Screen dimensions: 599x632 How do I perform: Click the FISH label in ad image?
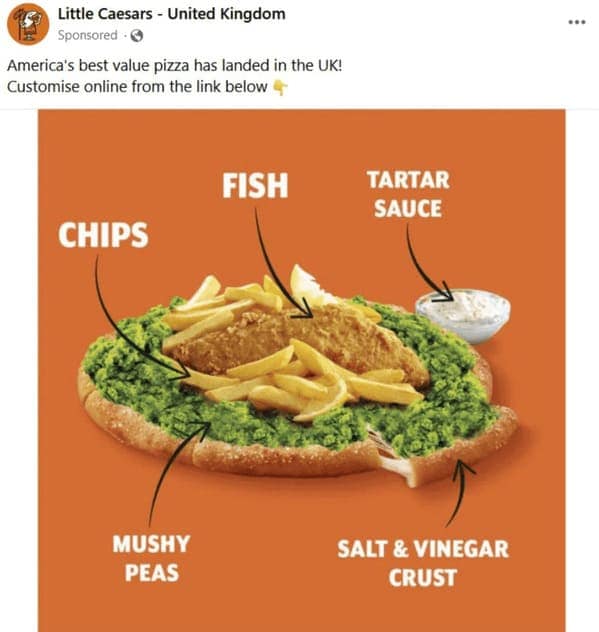pos(255,185)
